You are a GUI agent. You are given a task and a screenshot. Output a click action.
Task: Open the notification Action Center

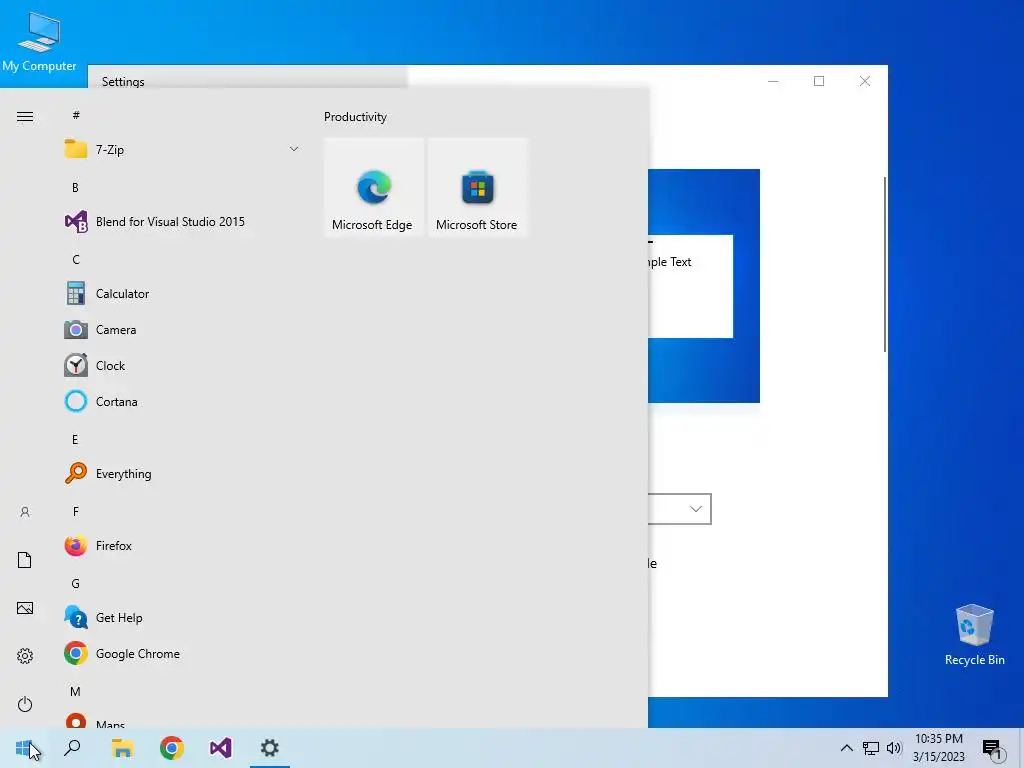992,748
